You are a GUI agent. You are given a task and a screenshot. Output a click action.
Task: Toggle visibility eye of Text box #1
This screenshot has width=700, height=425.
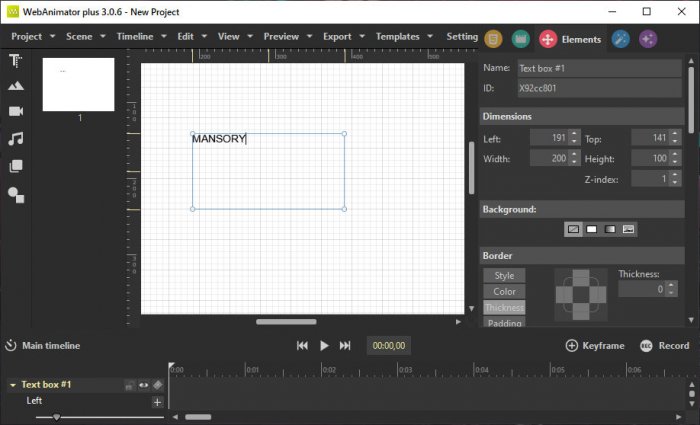click(x=143, y=385)
